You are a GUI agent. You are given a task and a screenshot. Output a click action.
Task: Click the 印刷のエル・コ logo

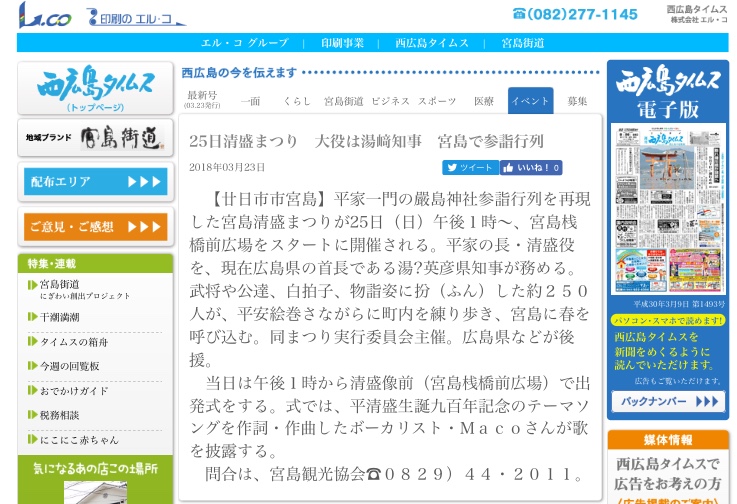point(134,17)
